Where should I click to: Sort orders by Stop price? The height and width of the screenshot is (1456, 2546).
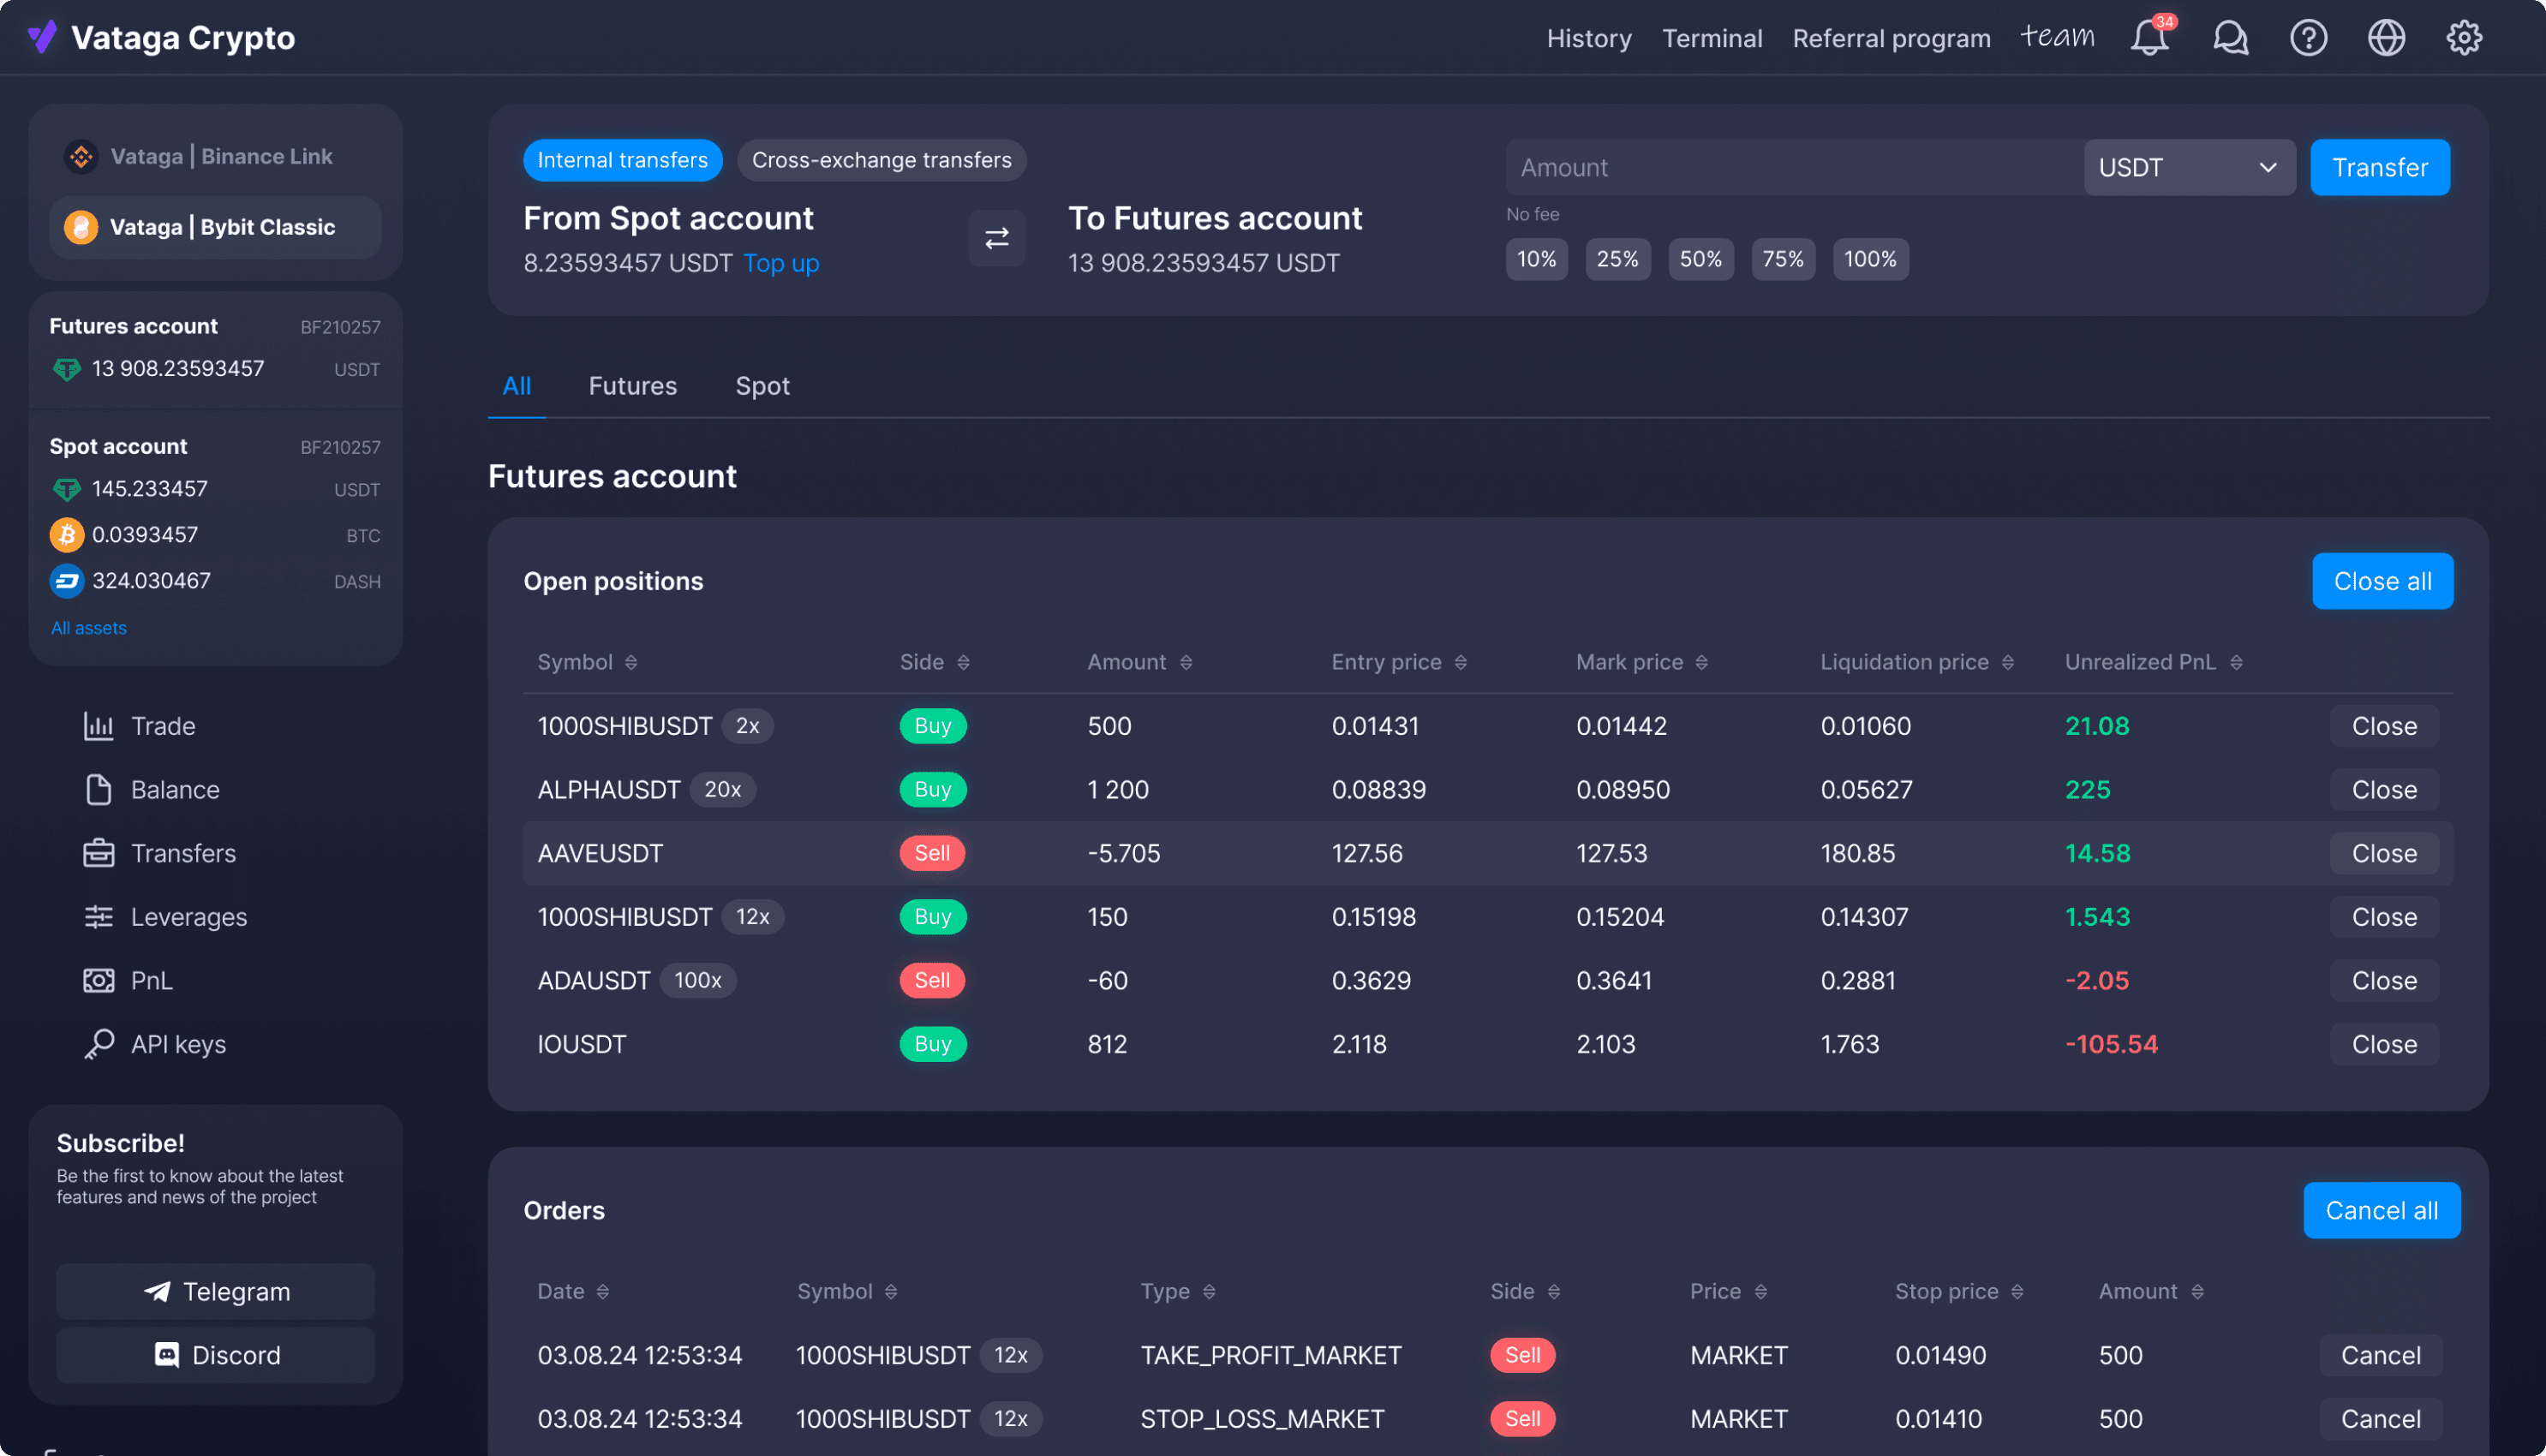tap(2017, 1292)
